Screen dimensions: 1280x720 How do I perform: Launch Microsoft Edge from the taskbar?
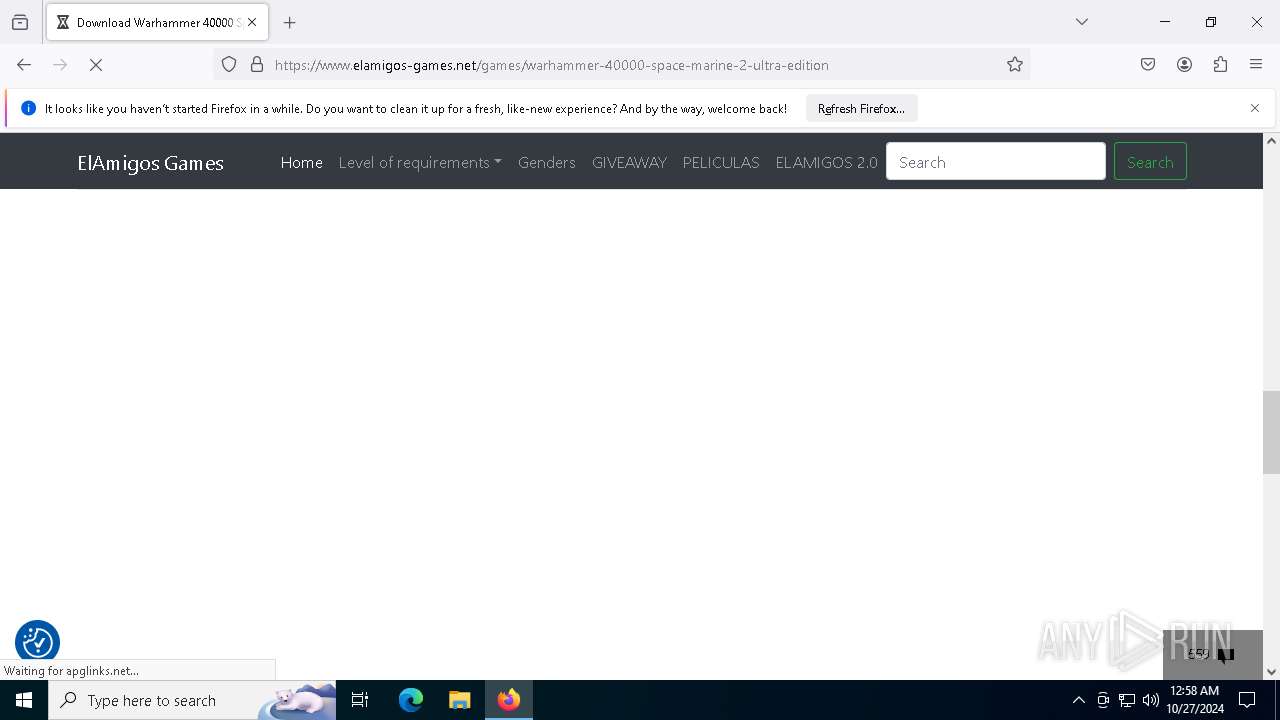(411, 700)
